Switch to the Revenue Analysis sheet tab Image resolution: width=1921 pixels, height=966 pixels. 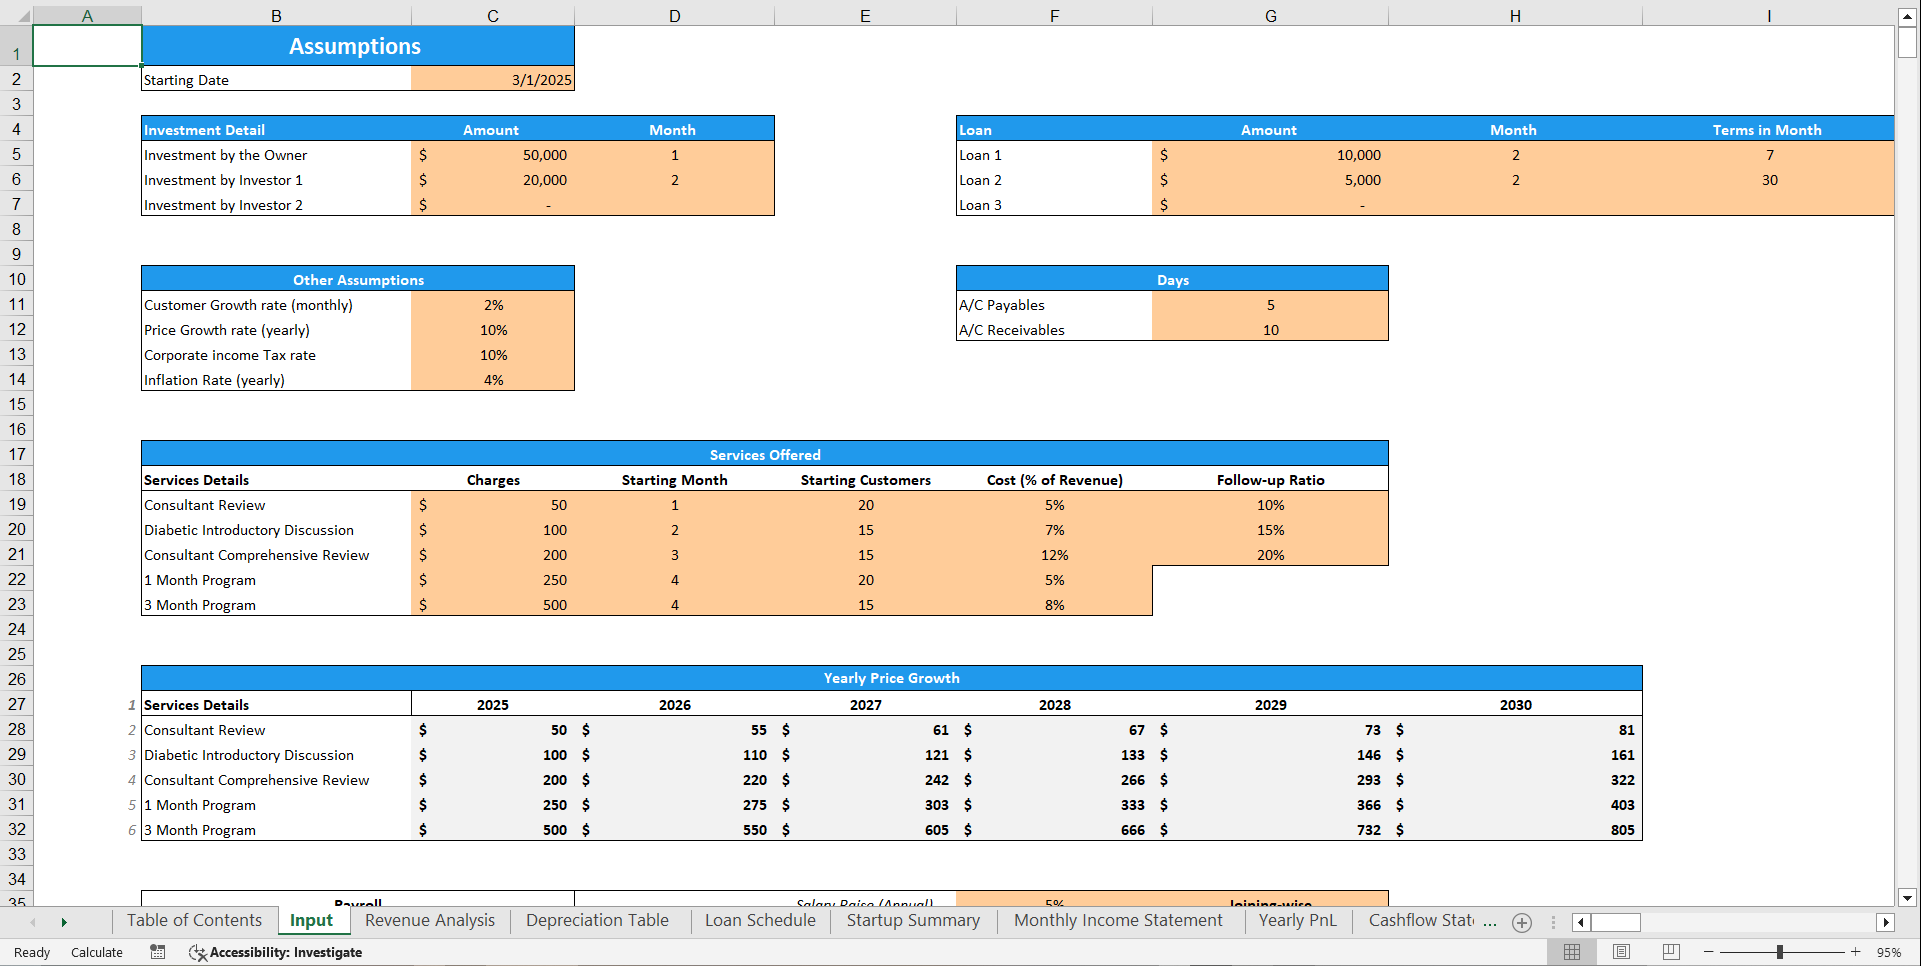pos(429,920)
